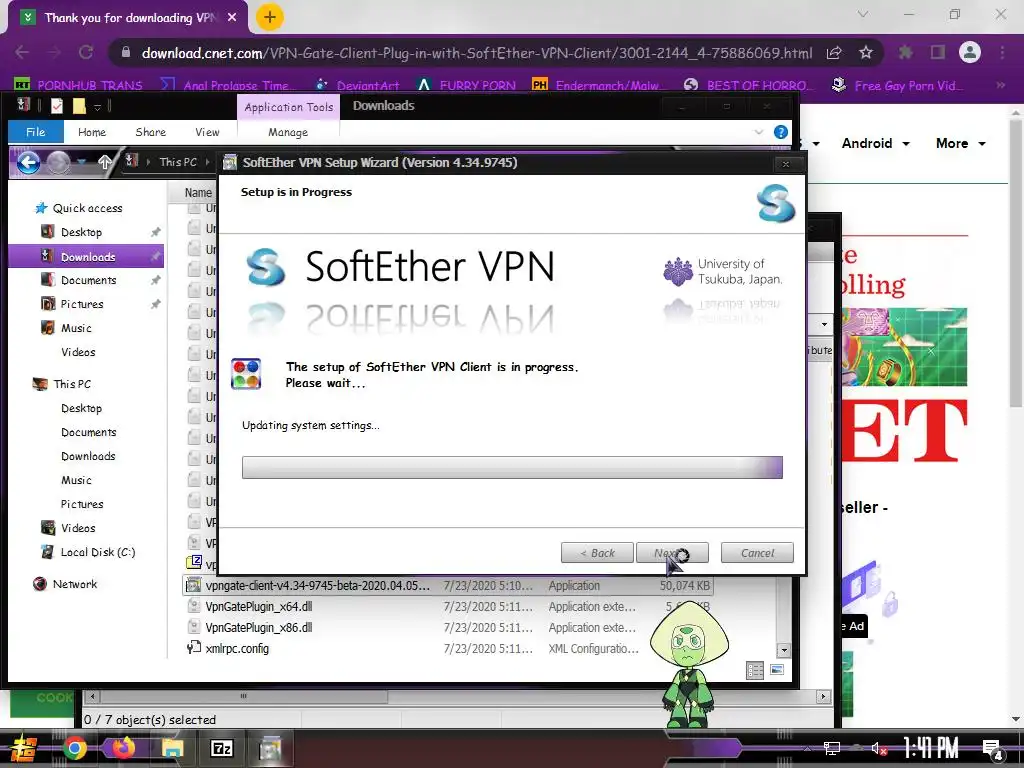The image size is (1024, 768).
Task: Open the share page icon in address bar
Action: pos(834,52)
